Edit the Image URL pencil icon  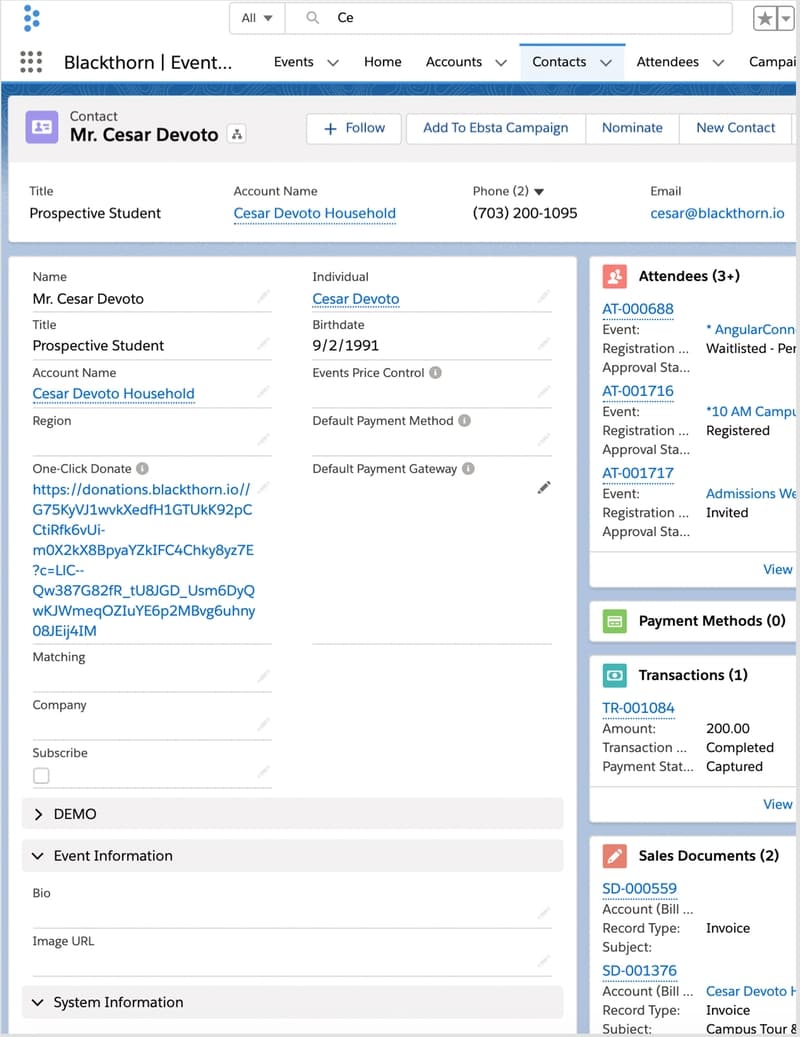point(543,960)
